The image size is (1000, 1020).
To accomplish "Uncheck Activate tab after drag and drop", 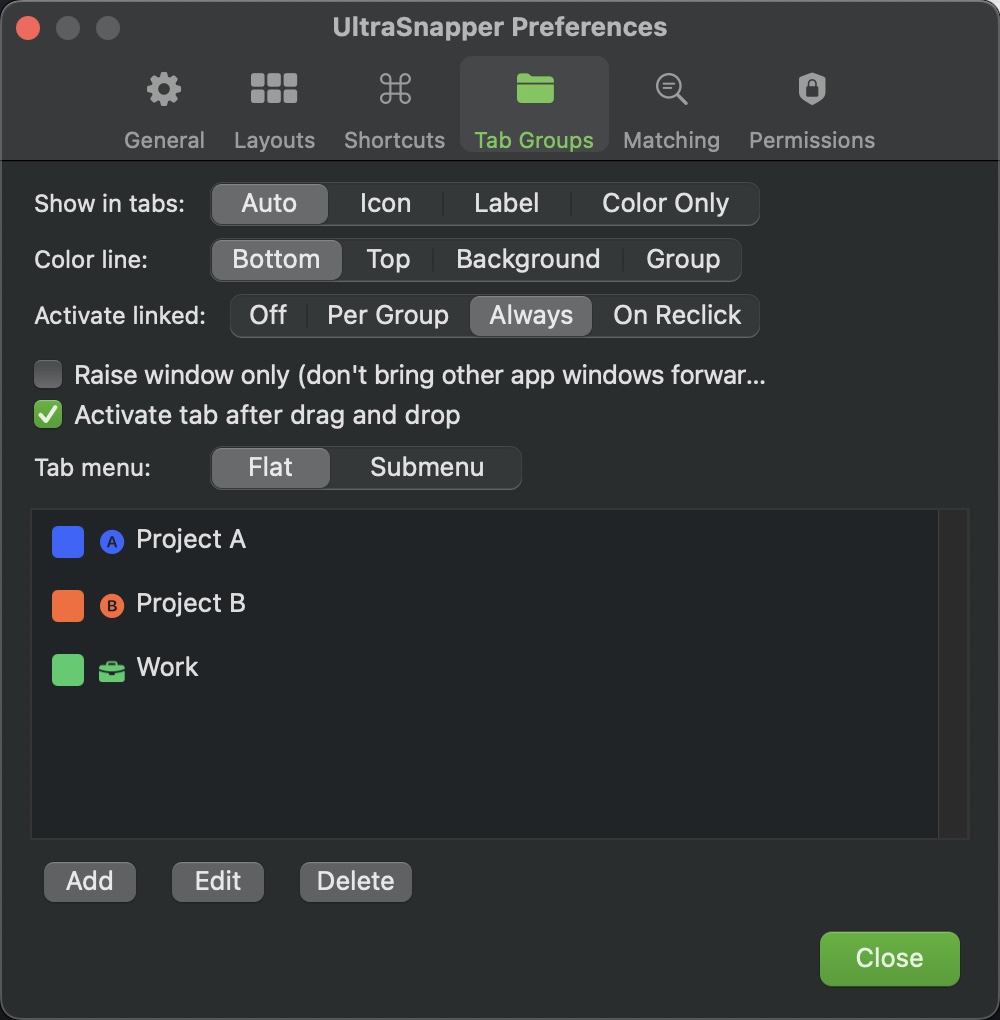I will [x=46, y=414].
